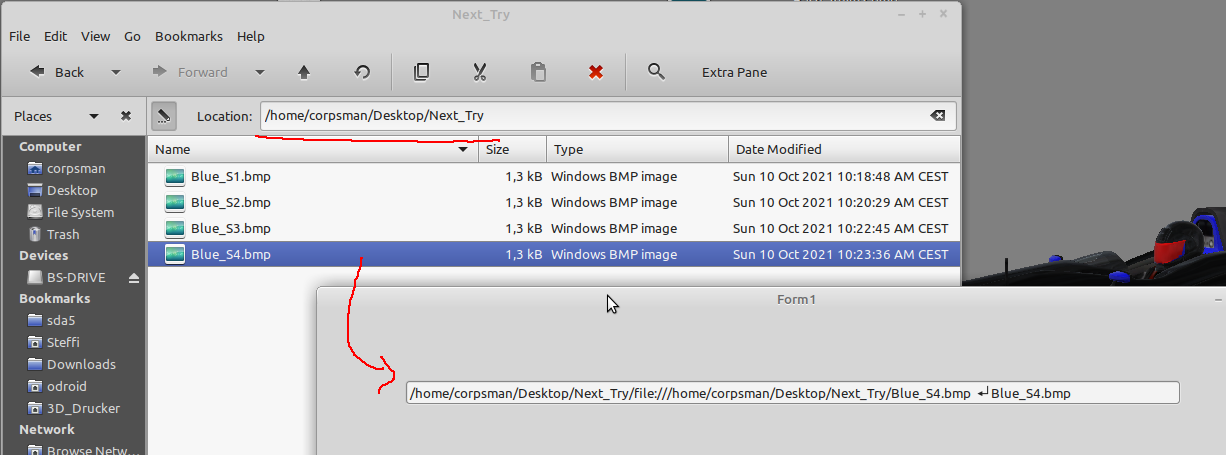This screenshot has width=1226, height=455.
Task: Open the File menu
Action: click(x=19, y=36)
